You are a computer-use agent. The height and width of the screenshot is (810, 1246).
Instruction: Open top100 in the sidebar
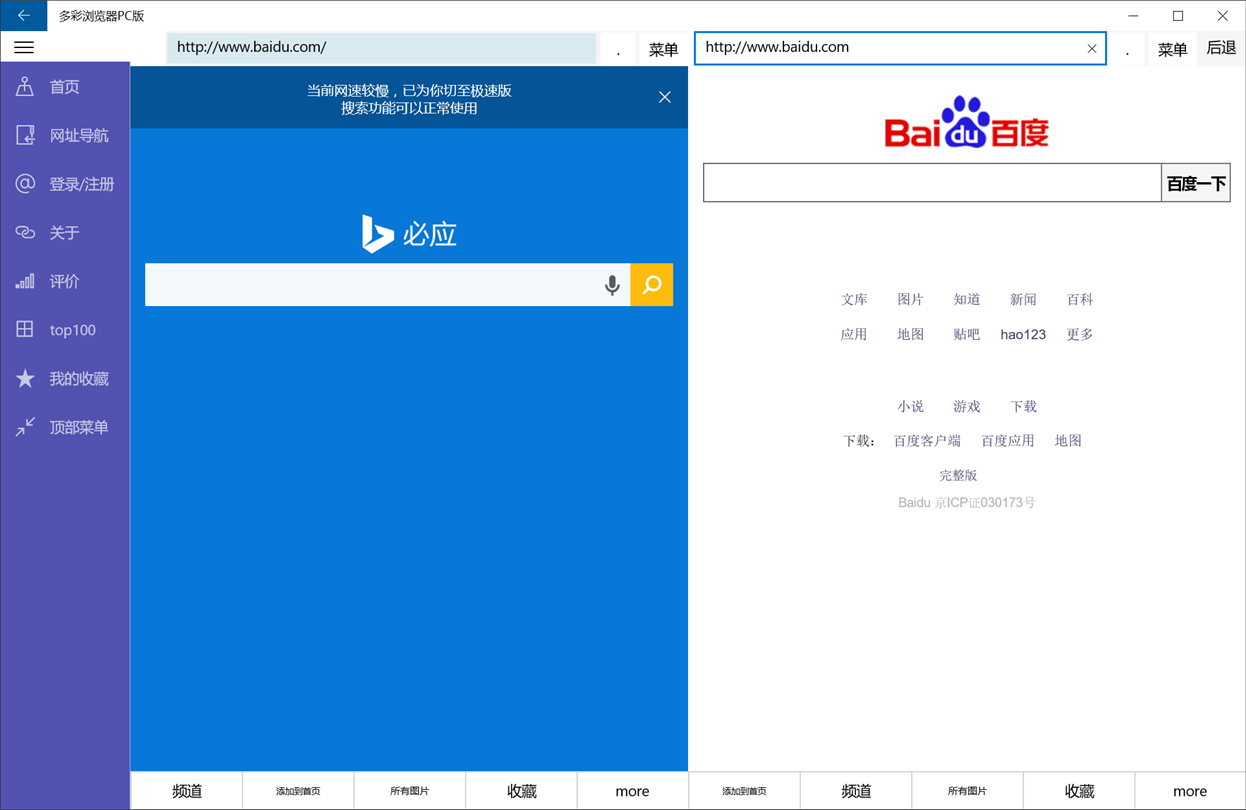point(65,330)
